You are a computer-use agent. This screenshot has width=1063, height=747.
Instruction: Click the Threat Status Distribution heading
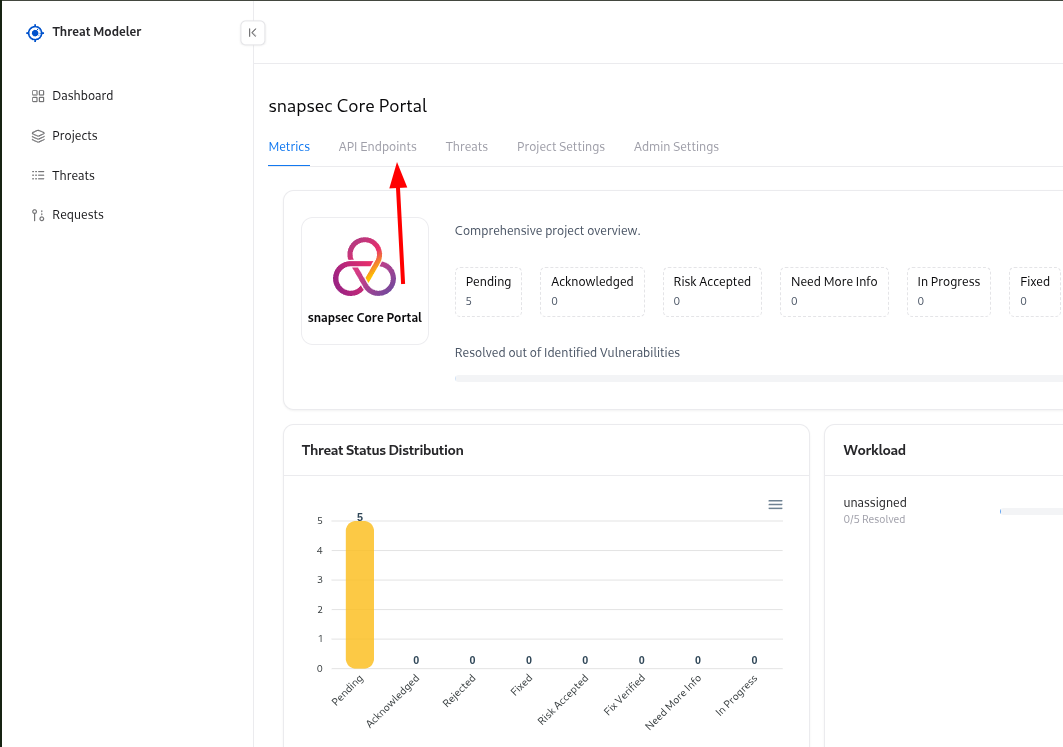[382, 450]
